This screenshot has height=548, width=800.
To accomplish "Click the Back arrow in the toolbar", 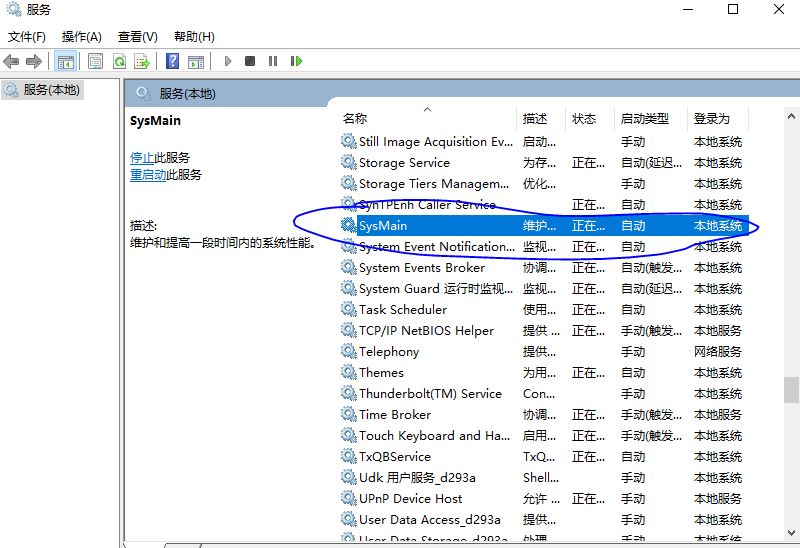I will pos(12,61).
